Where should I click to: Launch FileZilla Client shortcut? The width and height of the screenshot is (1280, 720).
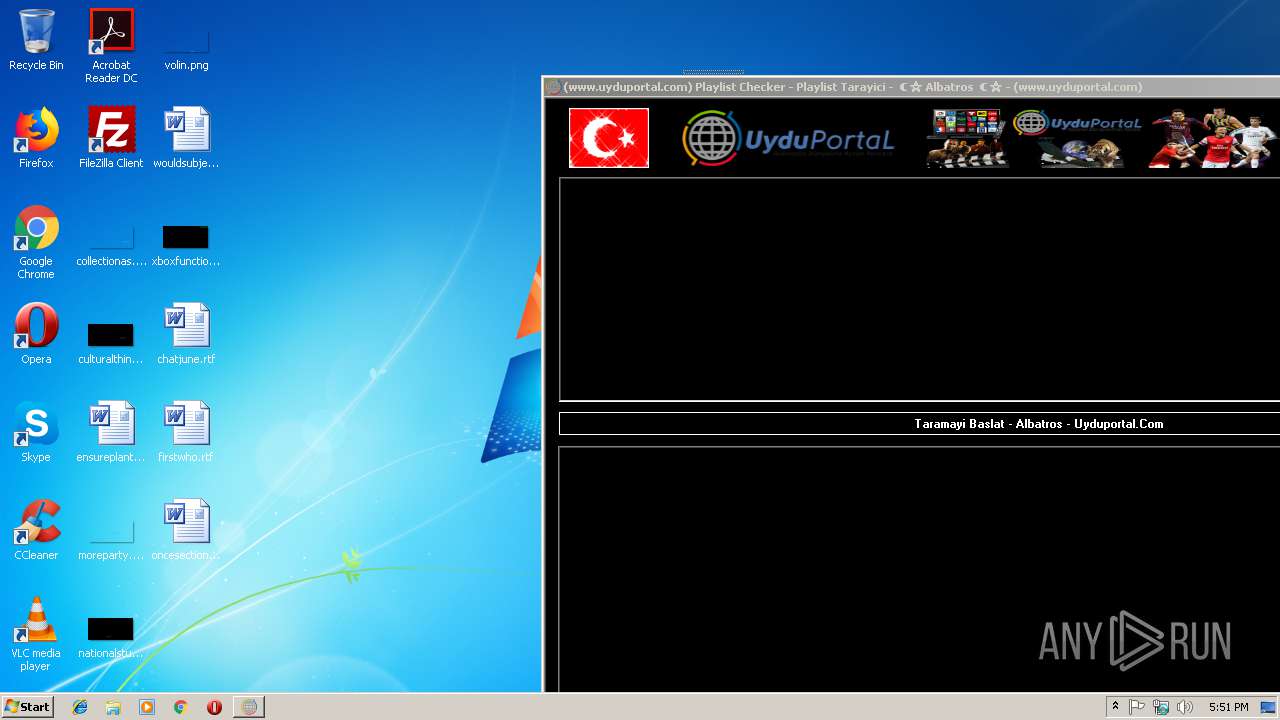tap(111, 138)
